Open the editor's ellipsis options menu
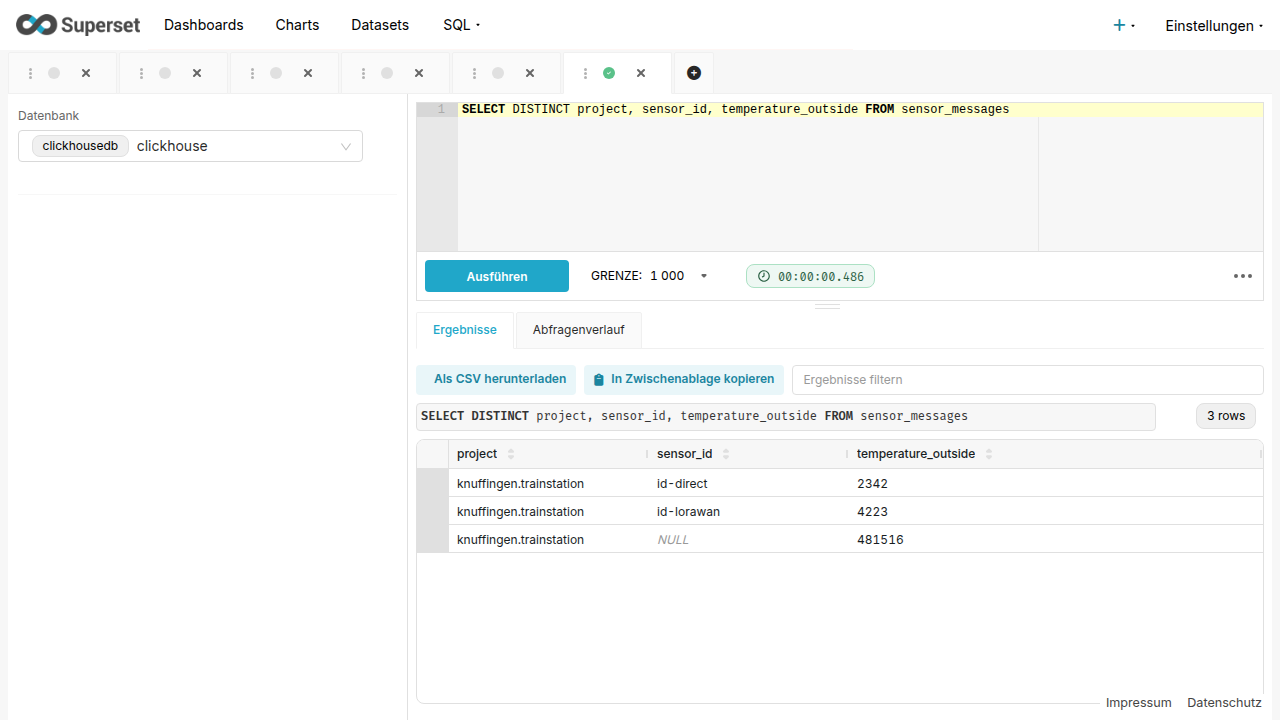 [x=1242, y=276]
